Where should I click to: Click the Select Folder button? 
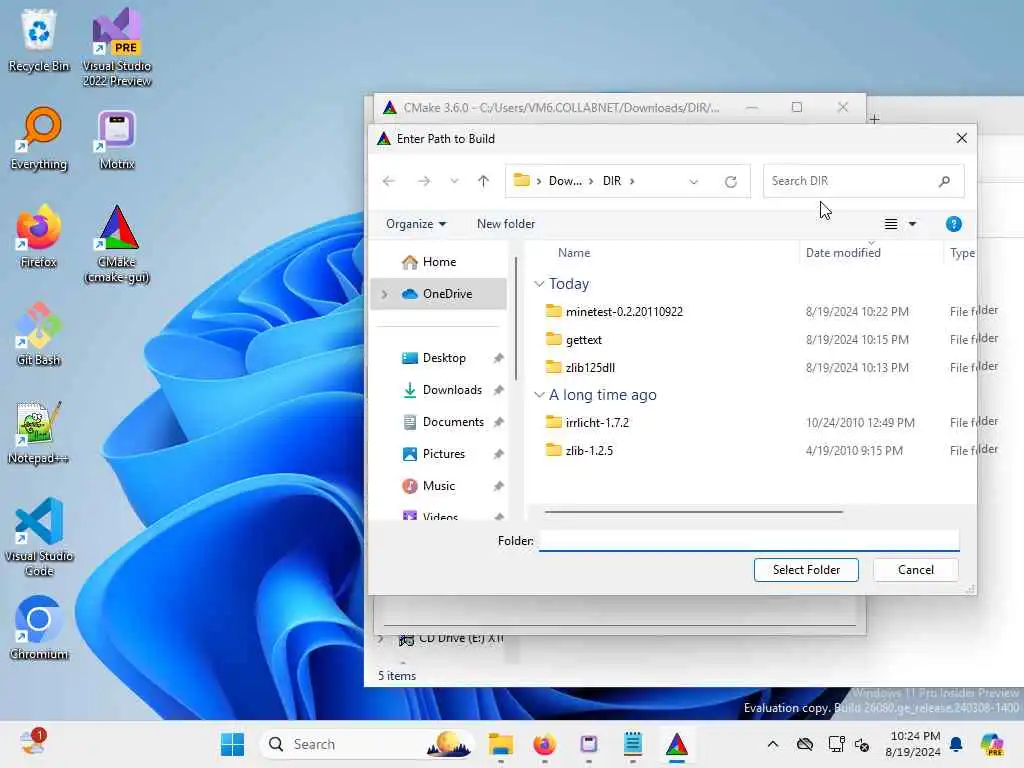tap(806, 569)
